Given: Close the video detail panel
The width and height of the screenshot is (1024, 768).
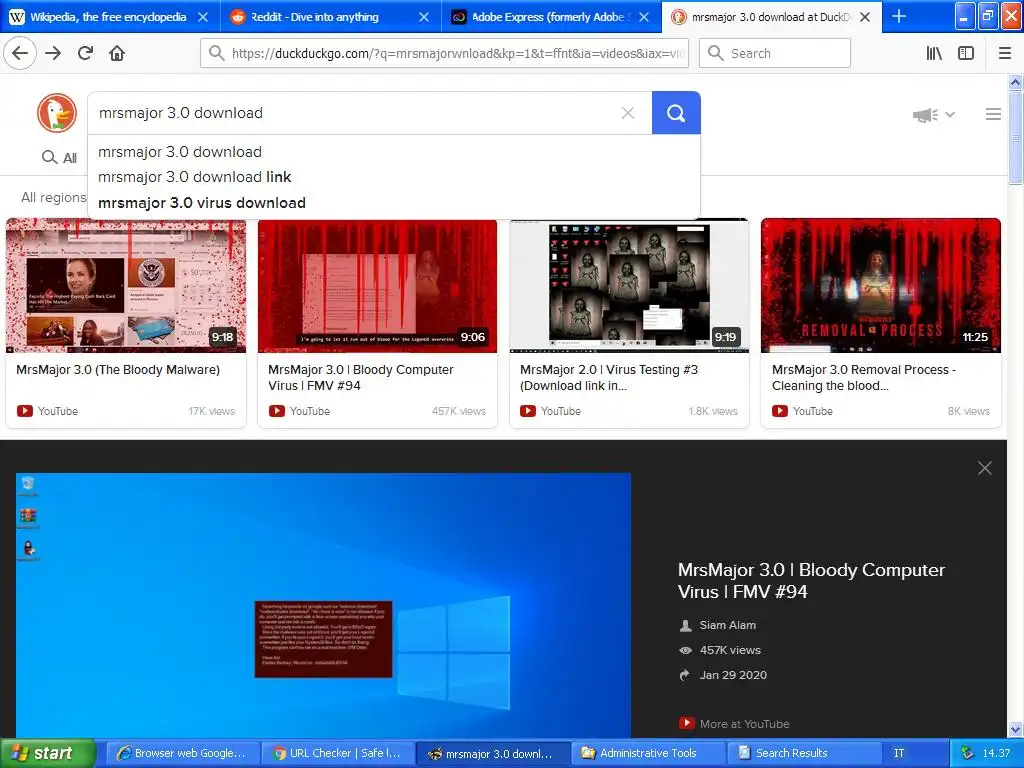Looking at the screenshot, I should [985, 468].
